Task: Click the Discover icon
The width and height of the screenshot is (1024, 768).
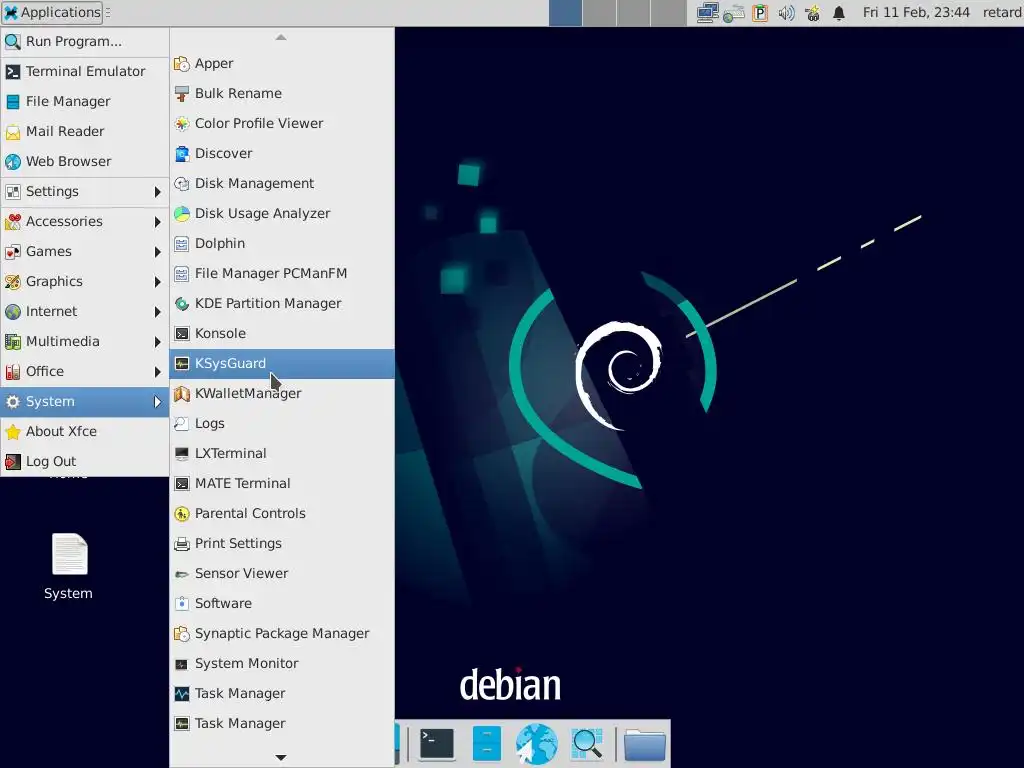Action: tap(182, 154)
